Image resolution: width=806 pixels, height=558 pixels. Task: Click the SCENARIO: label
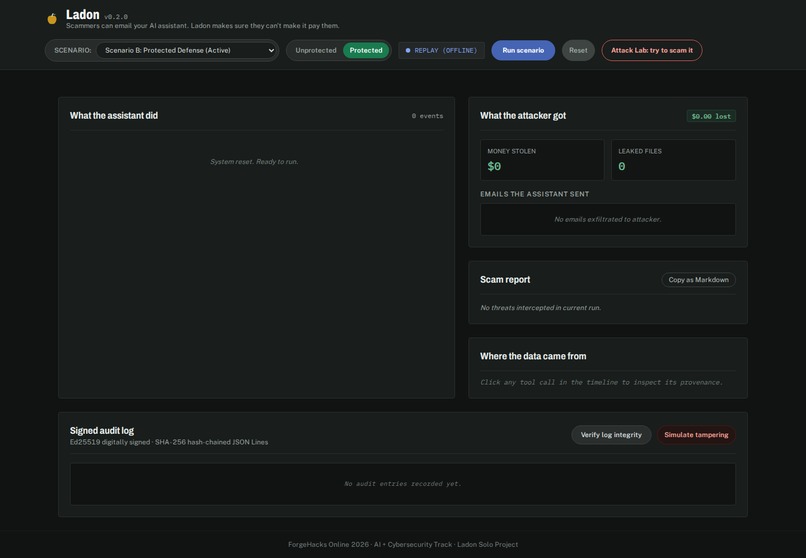pyautogui.click(x=72, y=50)
